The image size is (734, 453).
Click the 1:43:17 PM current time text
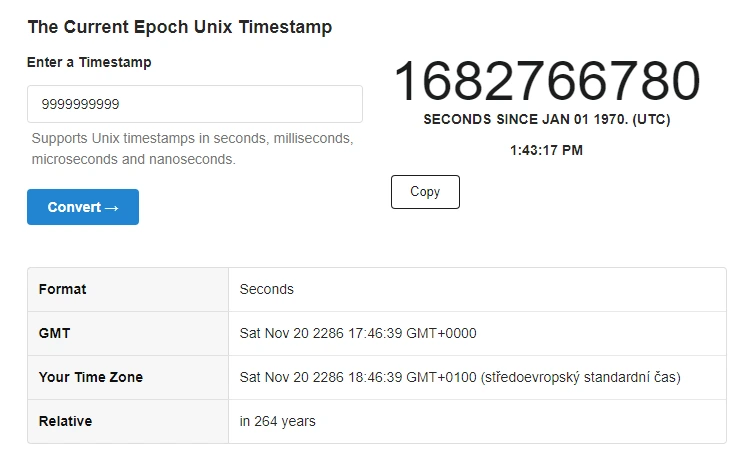tap(546, 150)
